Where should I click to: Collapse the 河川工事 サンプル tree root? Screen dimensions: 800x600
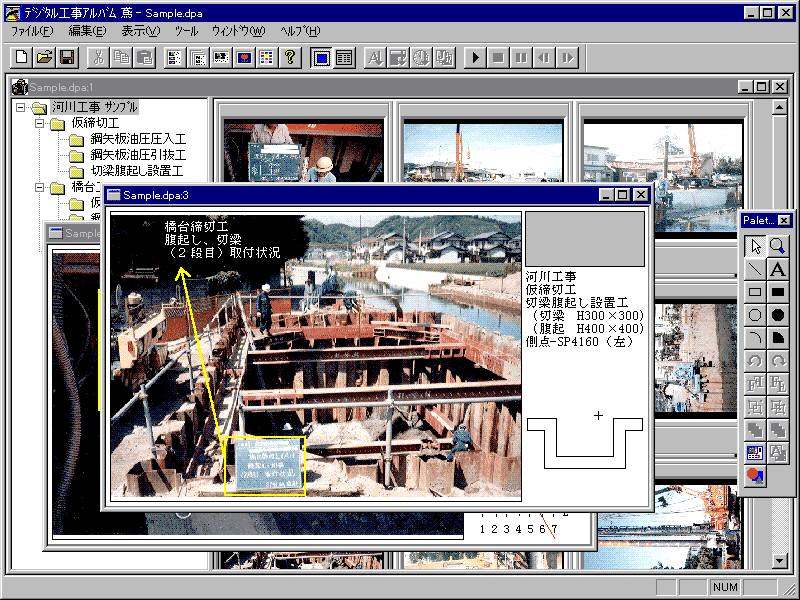[x=19, y=106]
